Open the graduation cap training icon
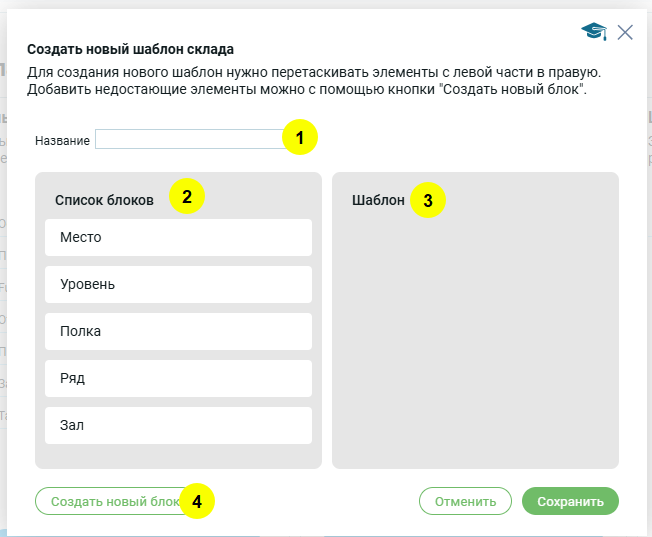Image resolution: width=652 pixels, height=537 pixels. 594,32
